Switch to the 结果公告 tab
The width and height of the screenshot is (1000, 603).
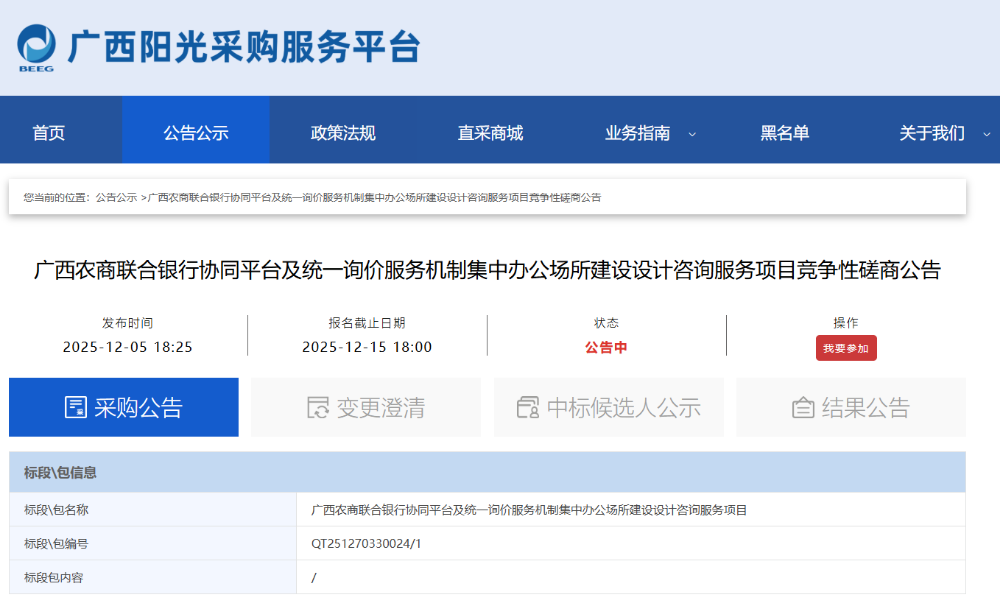[865, 407]
